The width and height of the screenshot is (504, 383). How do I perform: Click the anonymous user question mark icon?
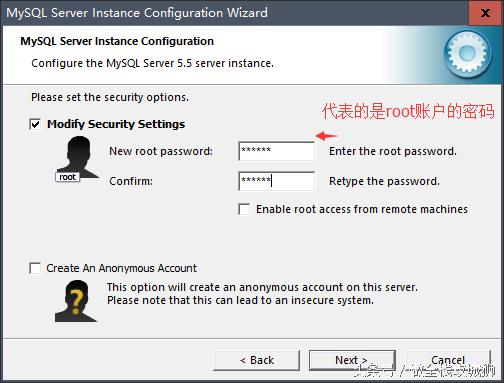click(x=76, y=301)
